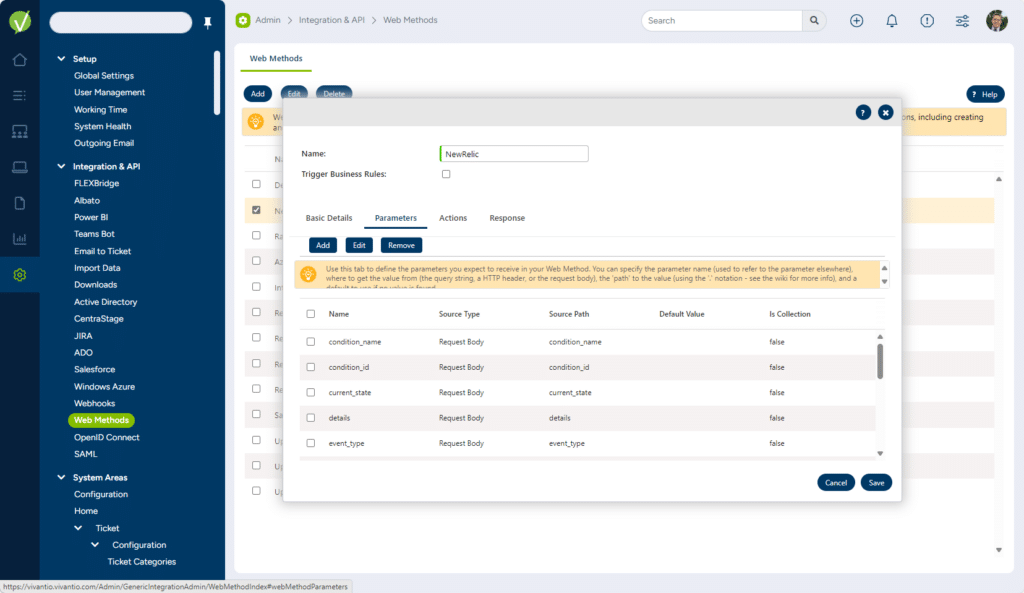
Task: Open the reports chart icon in sidebar
Action: [19, 239]
